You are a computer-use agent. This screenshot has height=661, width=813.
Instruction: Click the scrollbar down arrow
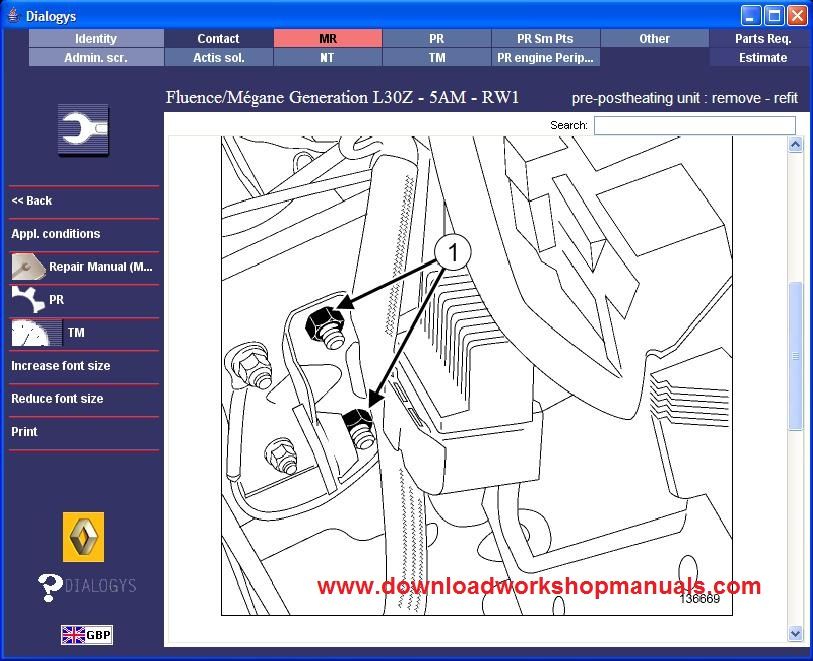[795, 634]
